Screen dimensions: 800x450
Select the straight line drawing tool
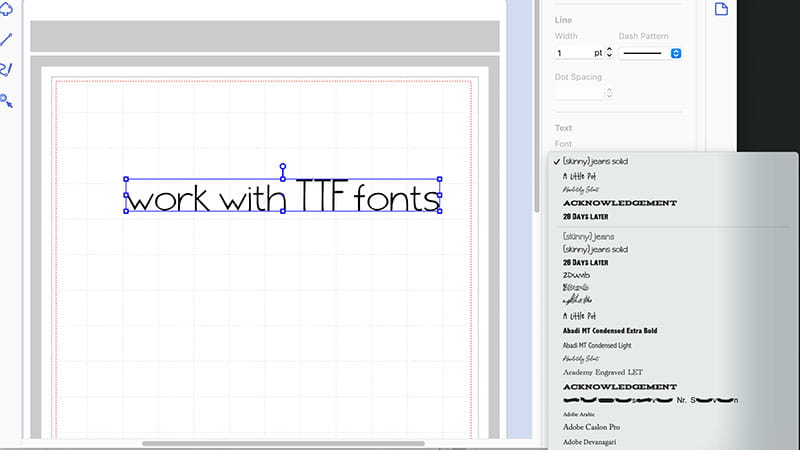(7, 40)
